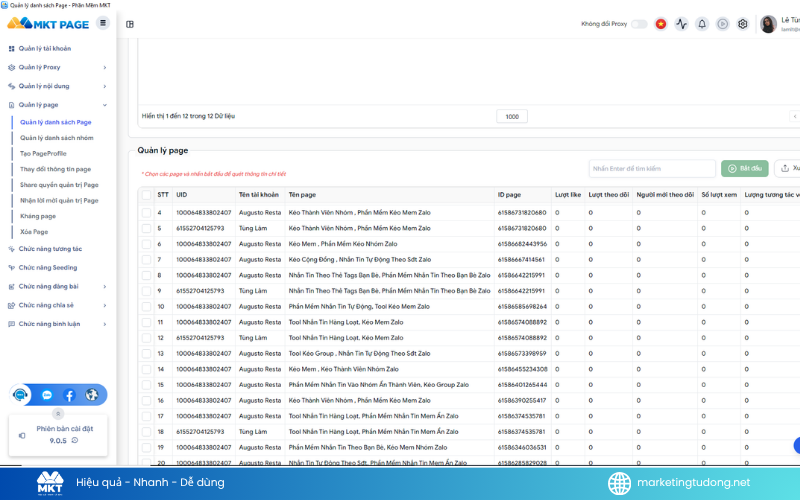Sort by the ID page column header
Screen dimensions: 800x500
tap(509, 195)
